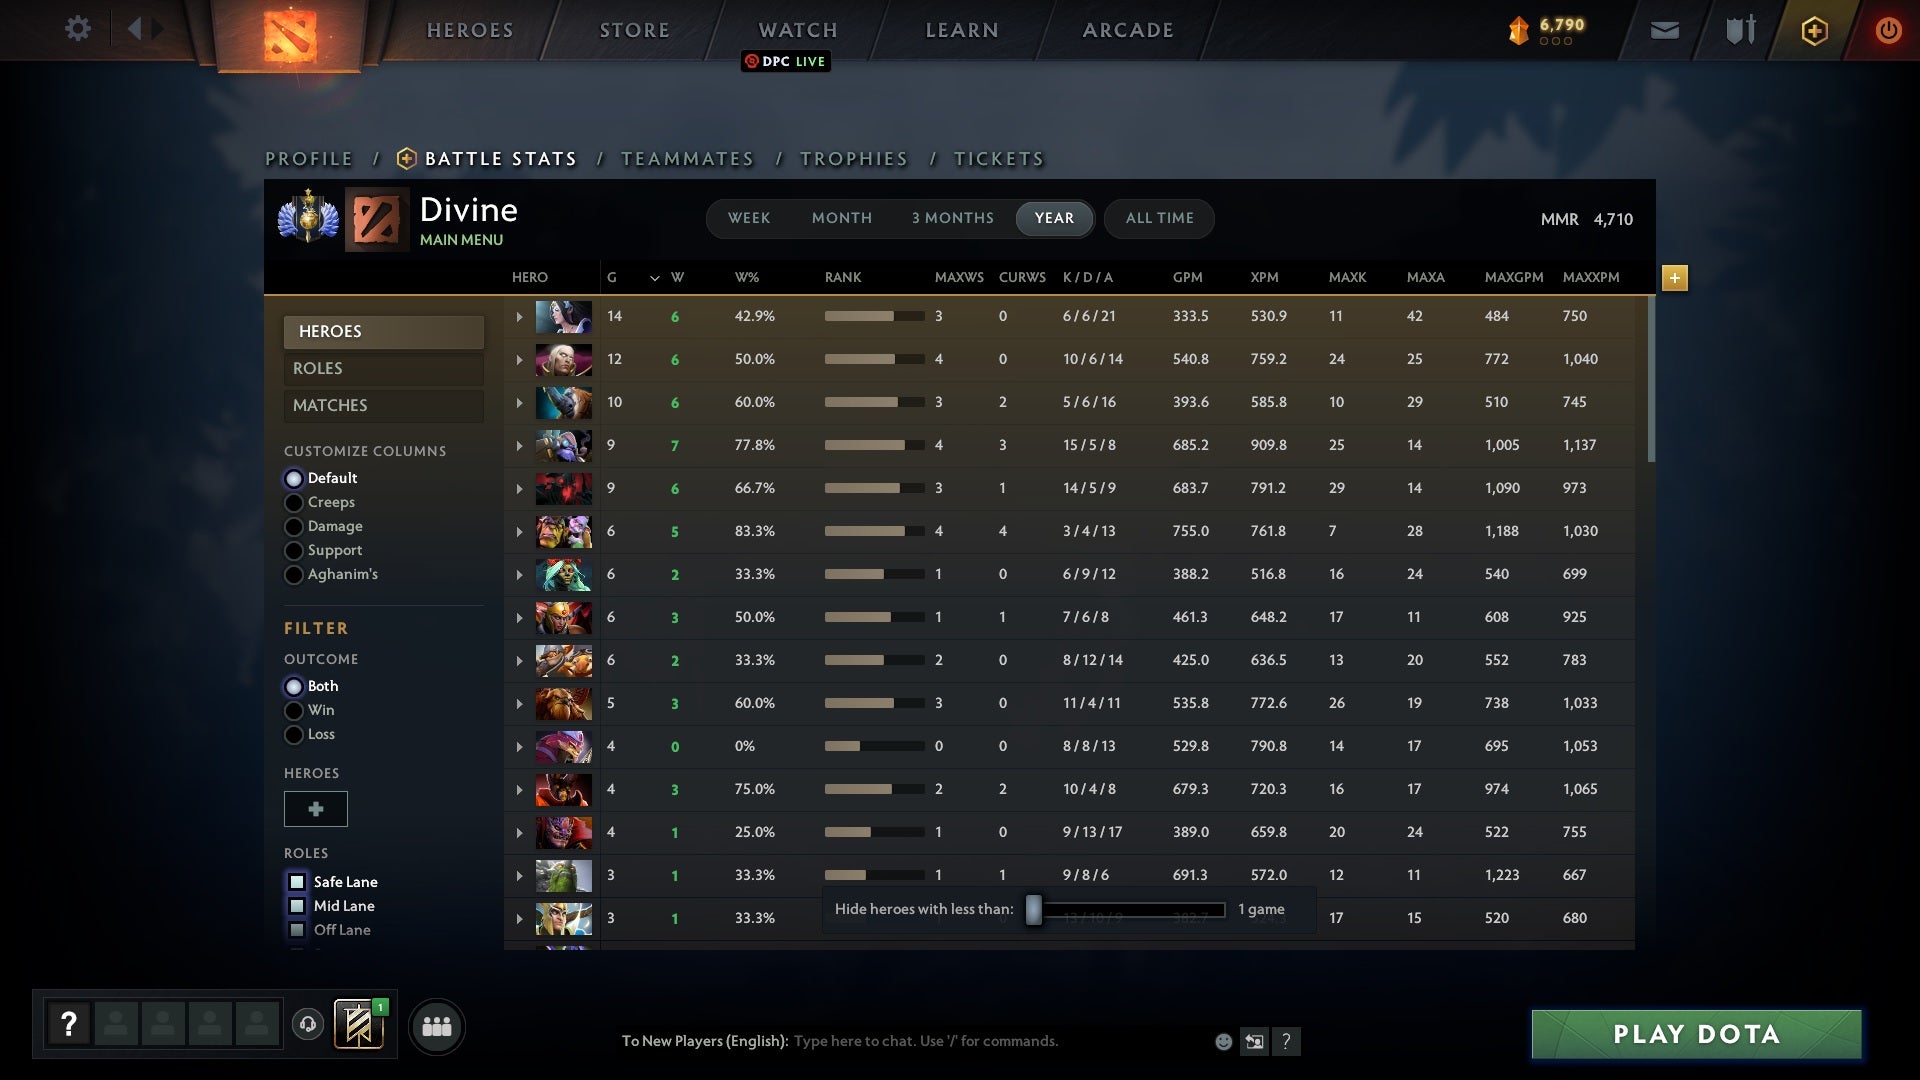This screenshot has width=1920, height=1080.
Task: Open the settings gear menu
Action: click(x=78, y=29)
